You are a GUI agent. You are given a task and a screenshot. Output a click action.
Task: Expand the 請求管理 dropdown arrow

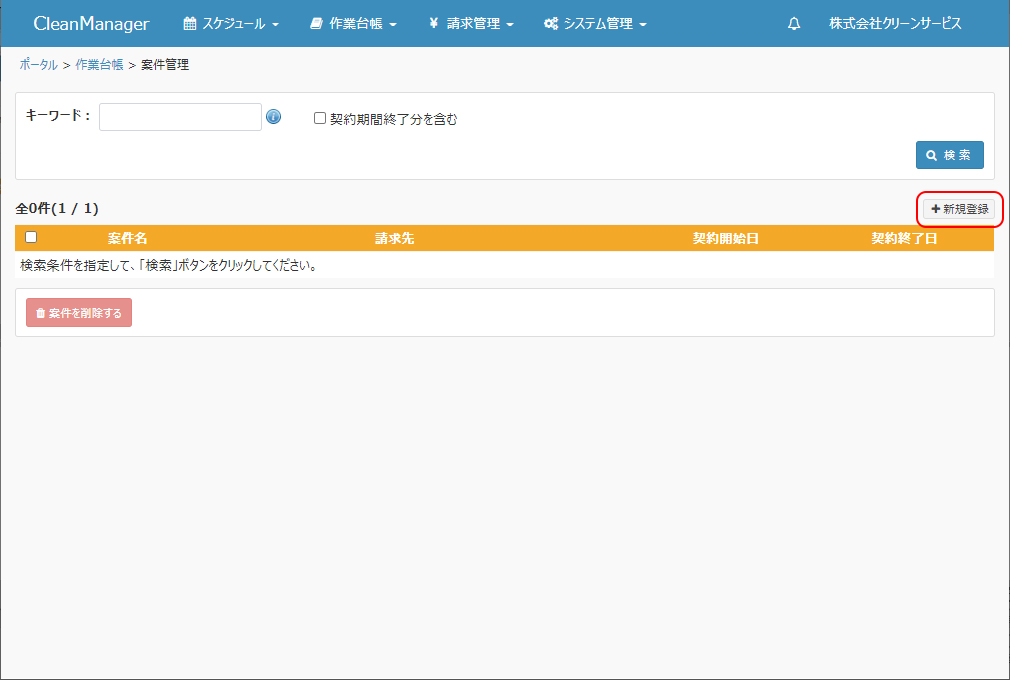point(510,25)
